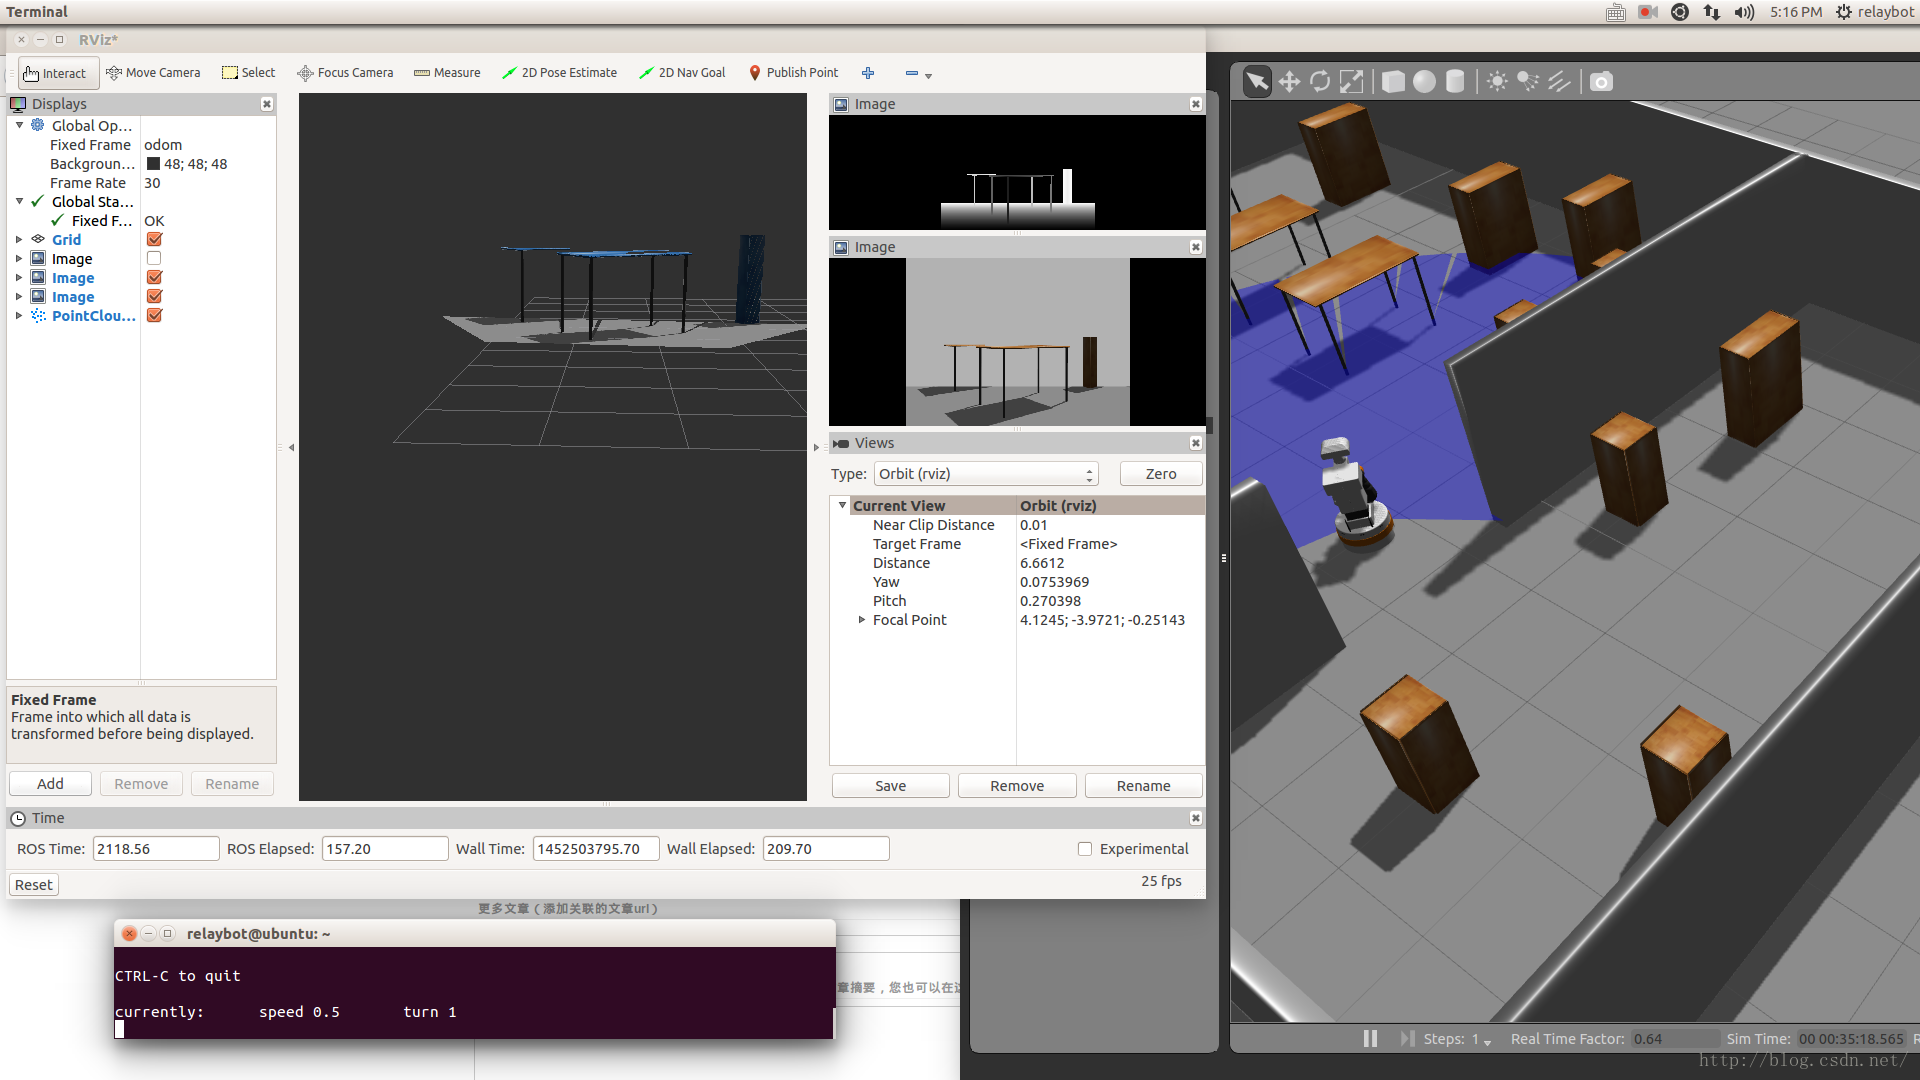
Task: Insert a sphere shape in Gazebo
Action: coord(1424,82)
